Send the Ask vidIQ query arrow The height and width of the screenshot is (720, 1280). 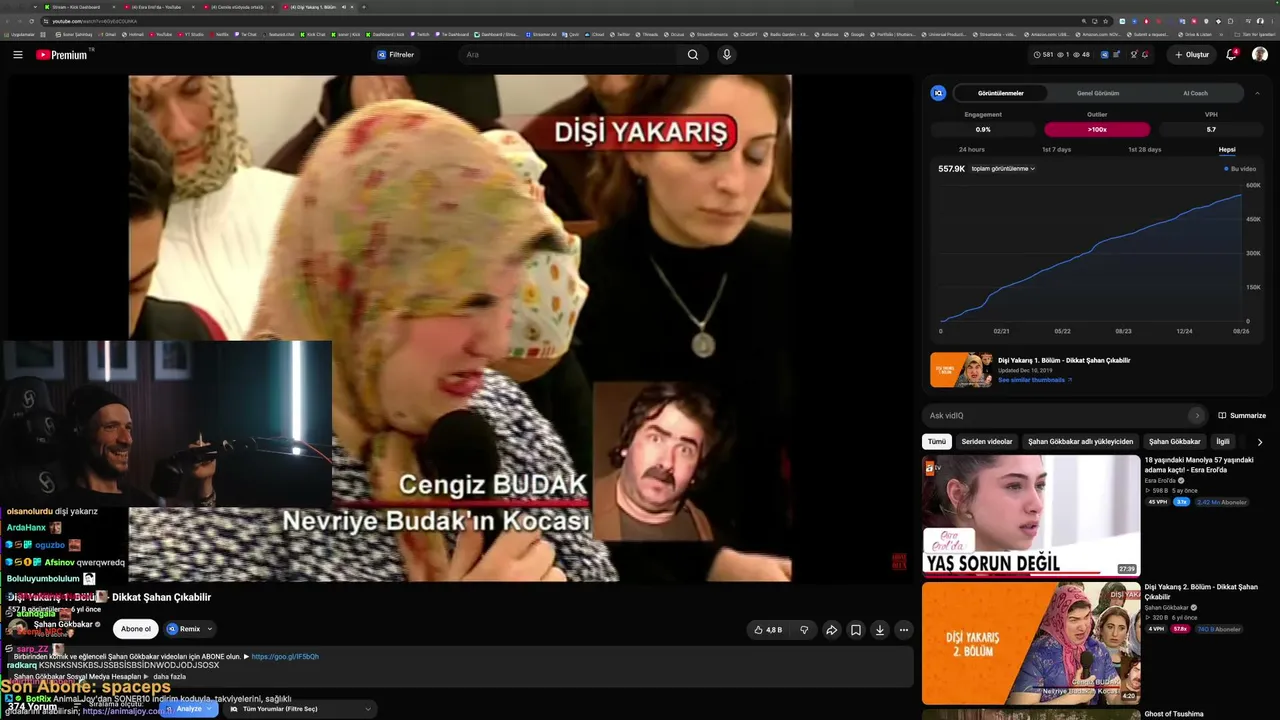1197,416
